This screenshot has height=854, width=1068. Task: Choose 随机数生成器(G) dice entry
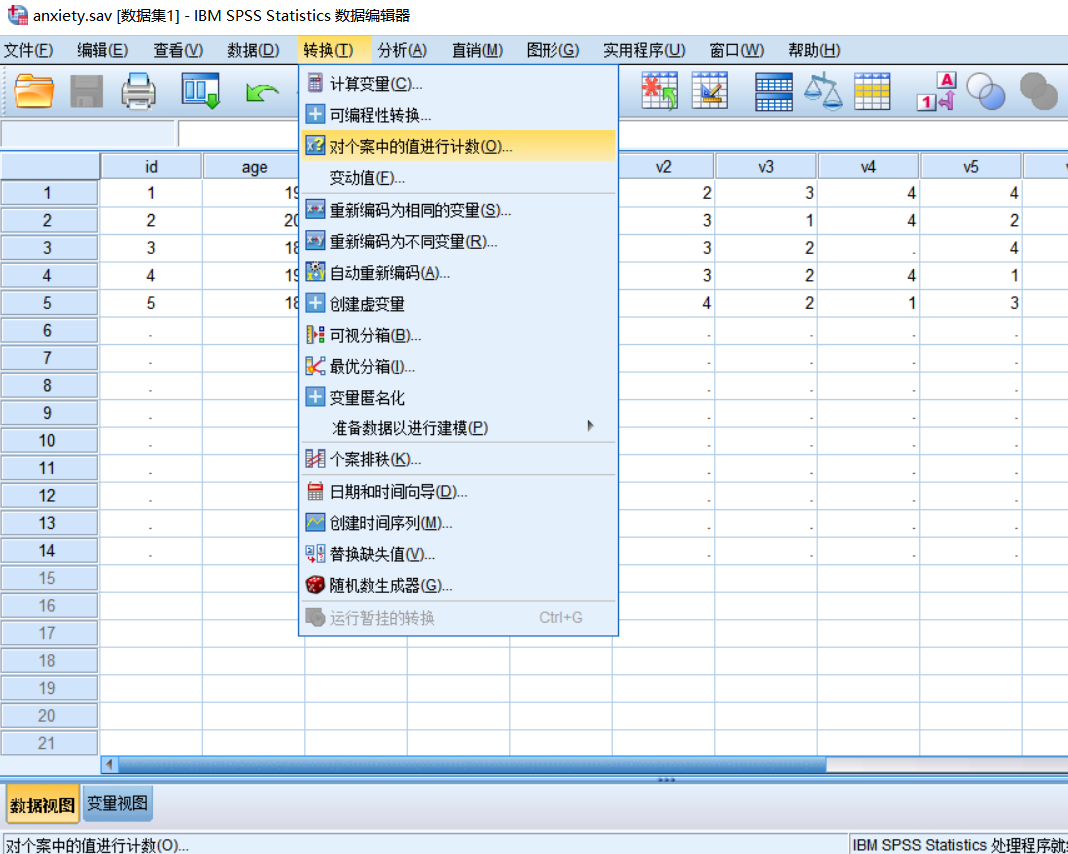(x=458, y=586)
